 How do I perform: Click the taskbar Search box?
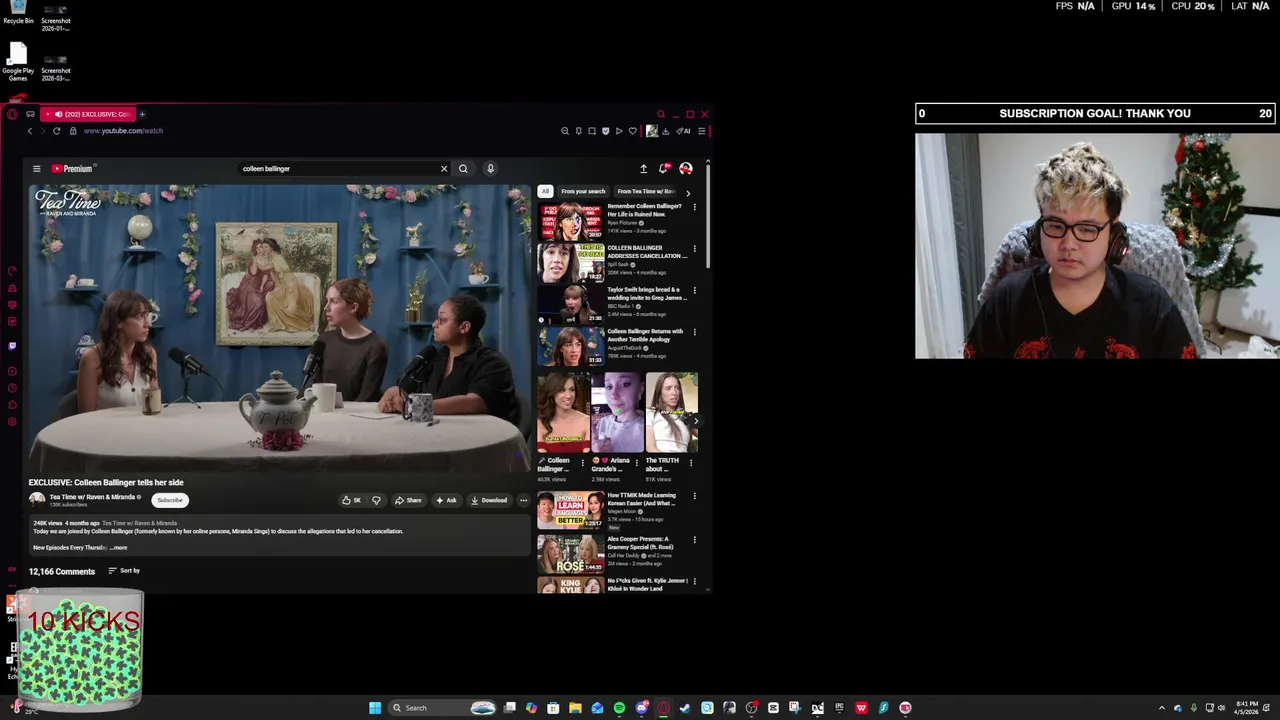[442, 708]
